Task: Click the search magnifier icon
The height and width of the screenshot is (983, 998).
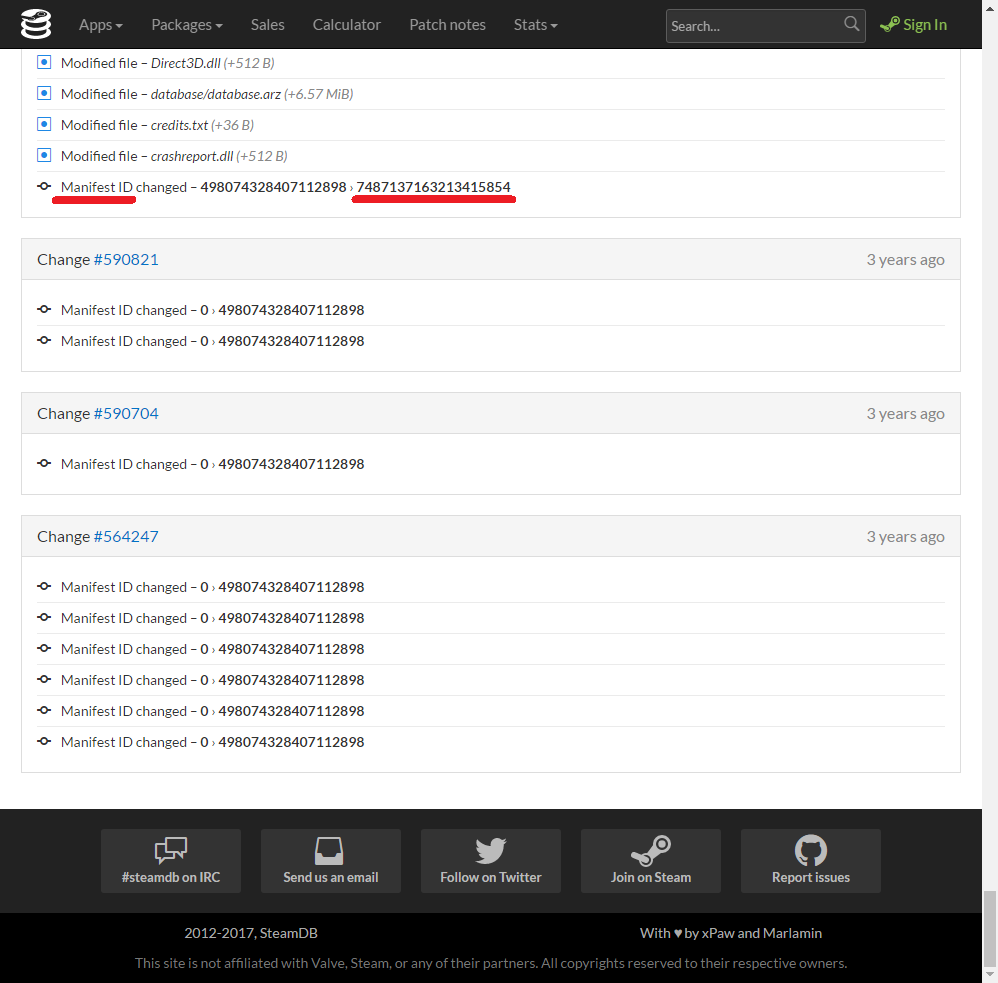Action: click(851, 25)
